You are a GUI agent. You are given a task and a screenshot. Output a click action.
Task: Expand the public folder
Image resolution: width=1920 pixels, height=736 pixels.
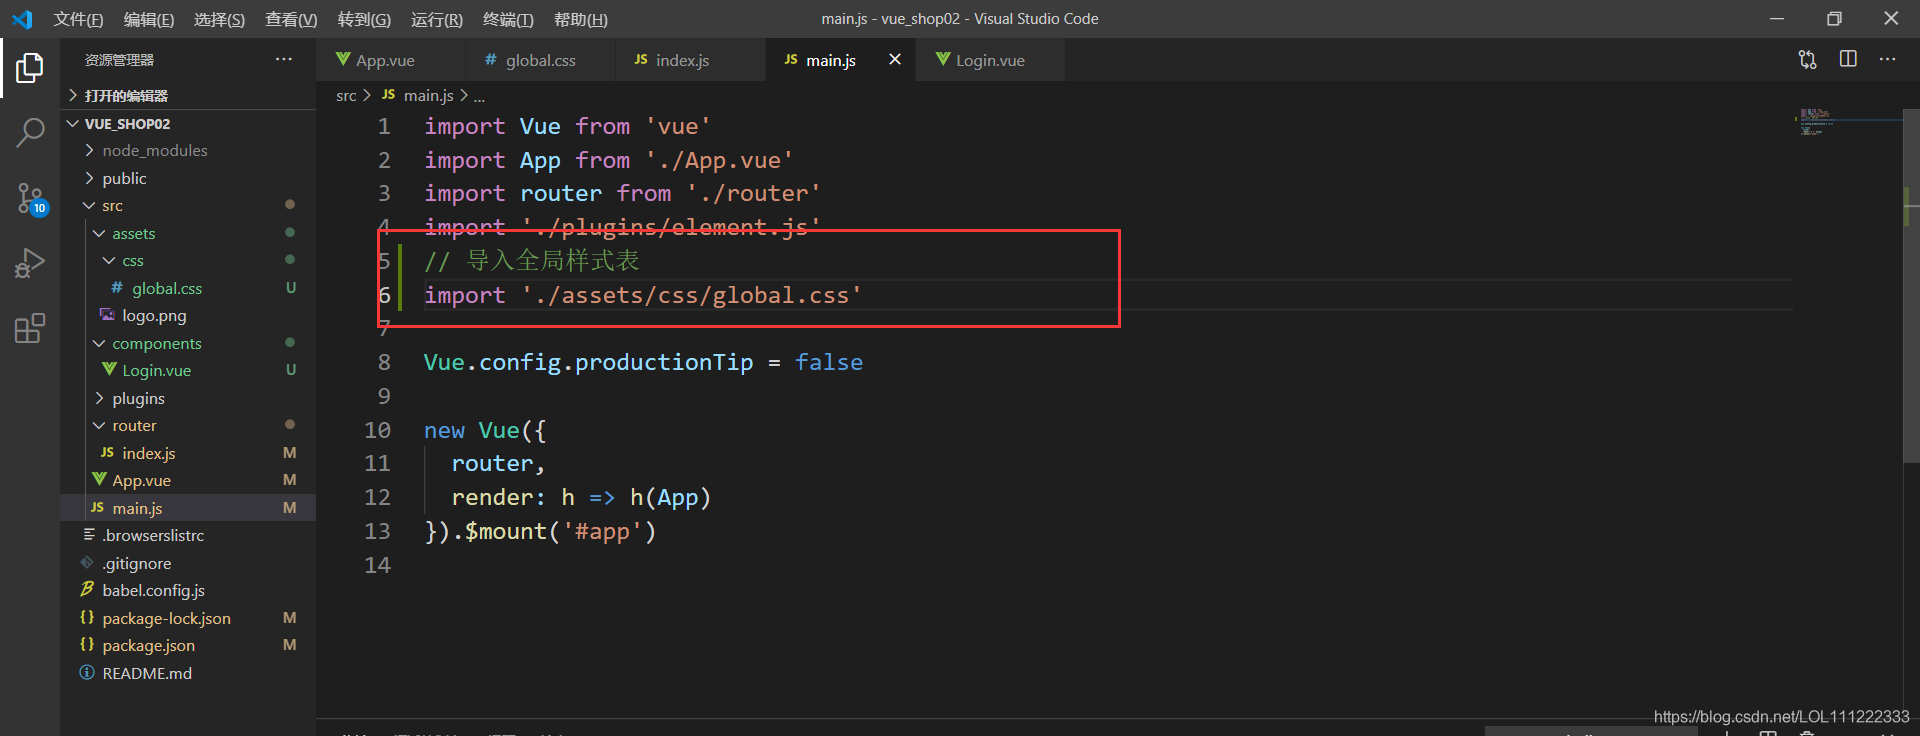188,178
